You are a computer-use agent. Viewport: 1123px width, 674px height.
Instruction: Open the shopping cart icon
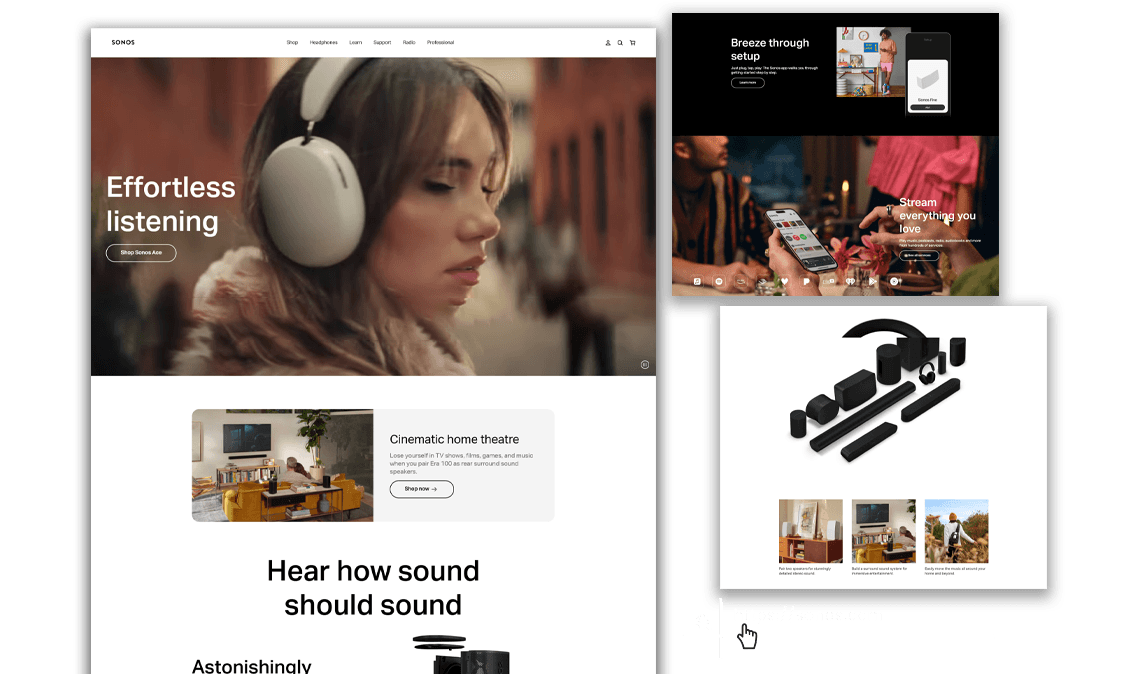pyautogui.click(x=632, y=43)
